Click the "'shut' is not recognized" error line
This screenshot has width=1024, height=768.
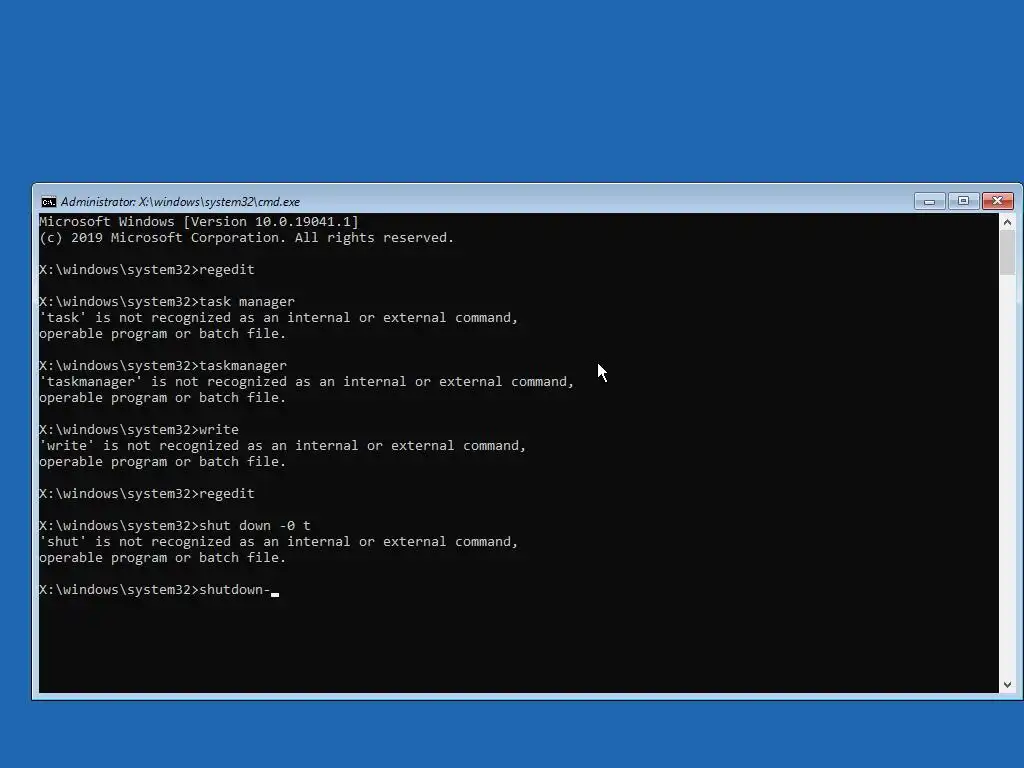pos(278,541)
